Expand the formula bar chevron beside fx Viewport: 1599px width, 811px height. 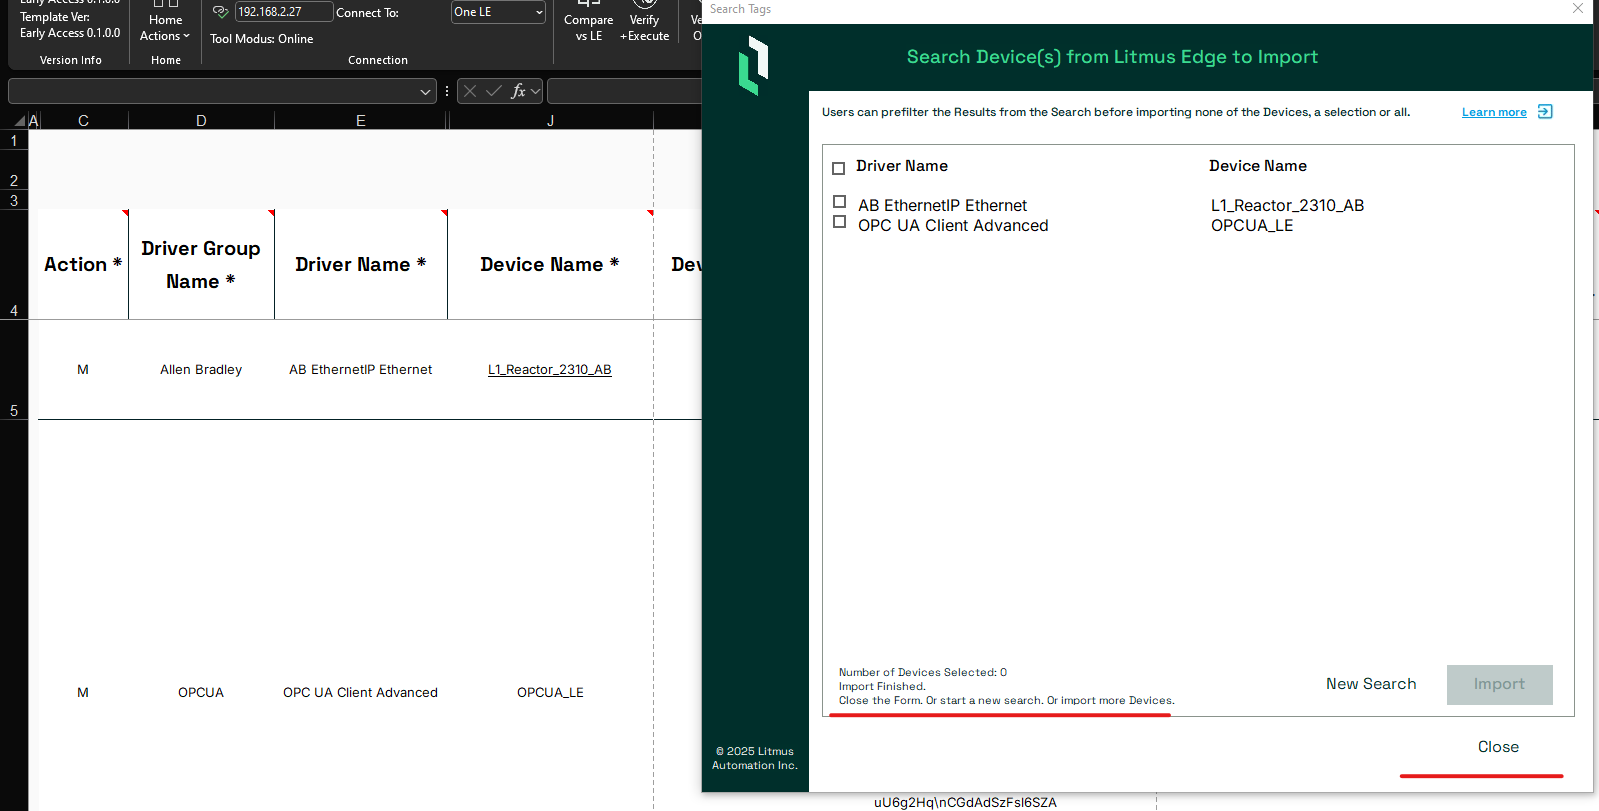pyautogui.click(x=536, y=92)
